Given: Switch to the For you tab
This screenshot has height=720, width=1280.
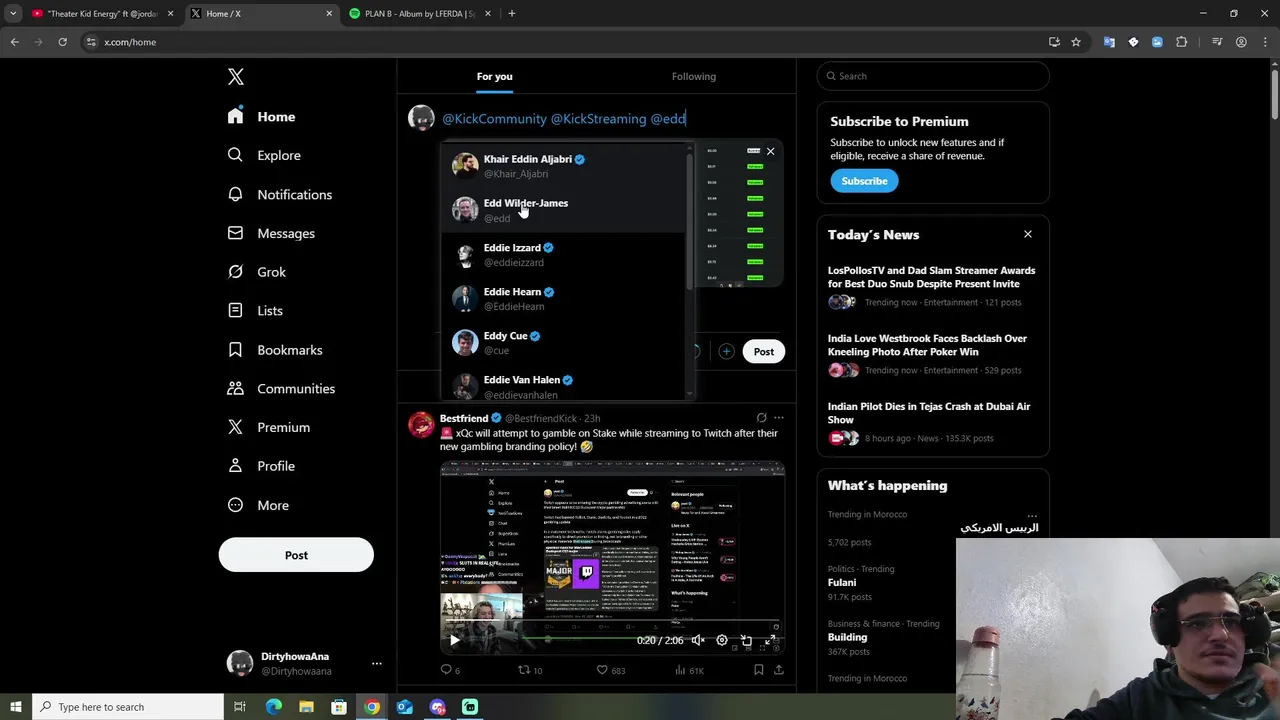Looking at the screenshot, I should click(x=494, y=76).
